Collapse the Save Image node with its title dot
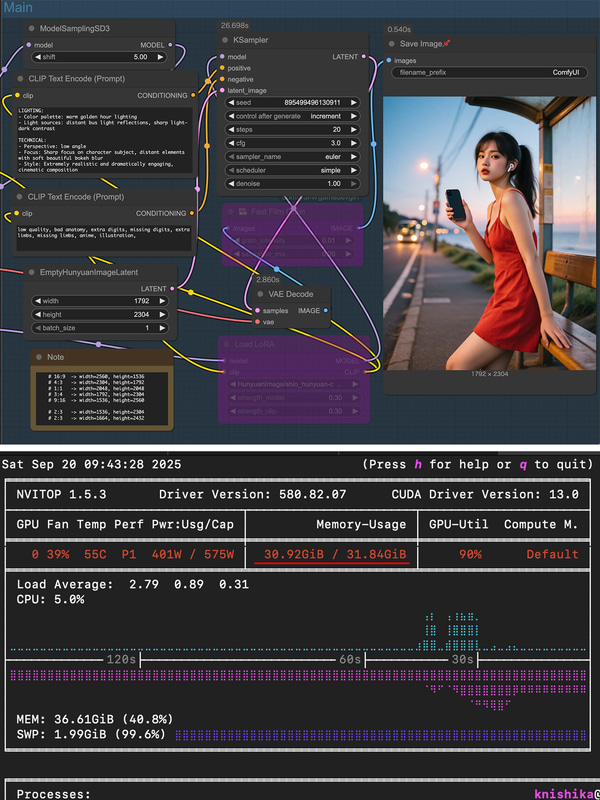This screenshot has width=600, height=800. click(391, 44)
